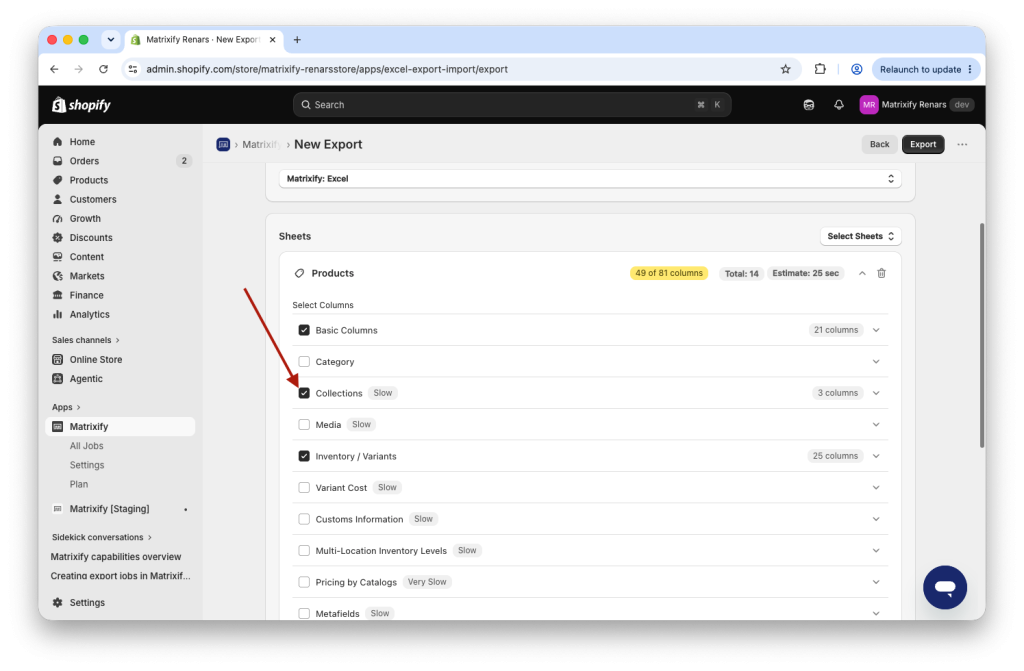Open the Matrixify: Excel format dropdown
This screenshot has height=671, width=1024.
(590, 178)
